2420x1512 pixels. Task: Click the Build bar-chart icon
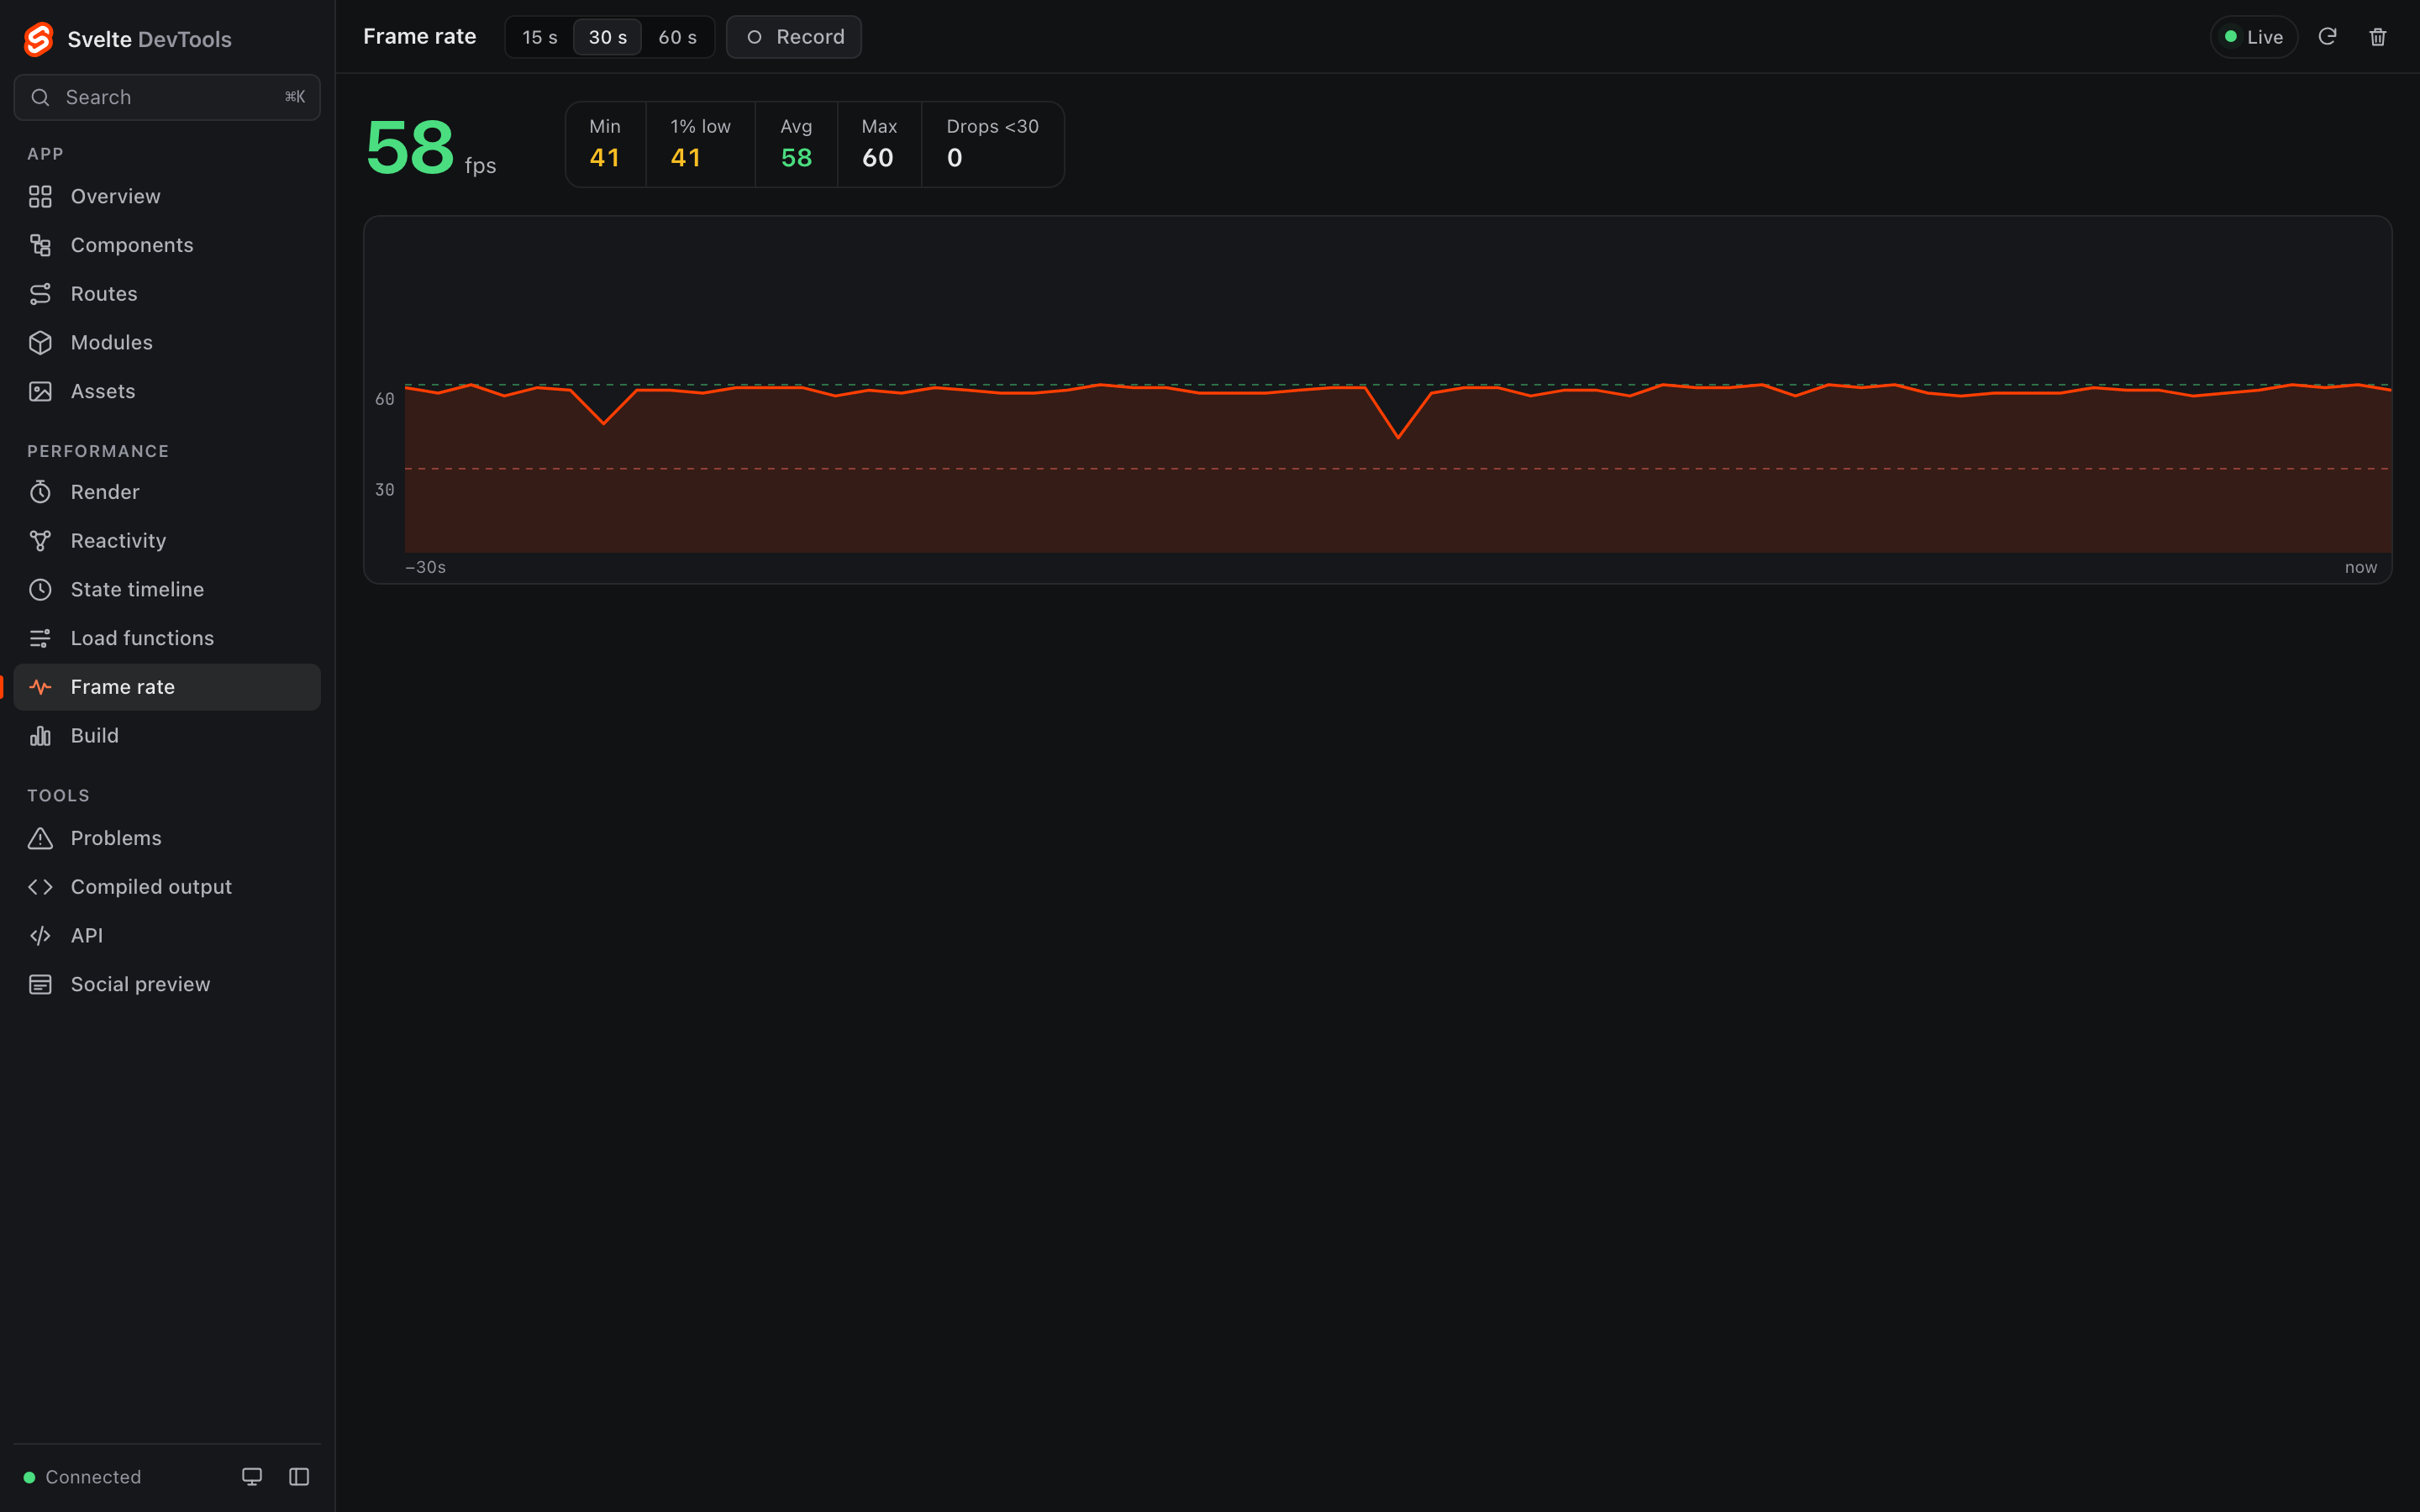tap(40, 736)
